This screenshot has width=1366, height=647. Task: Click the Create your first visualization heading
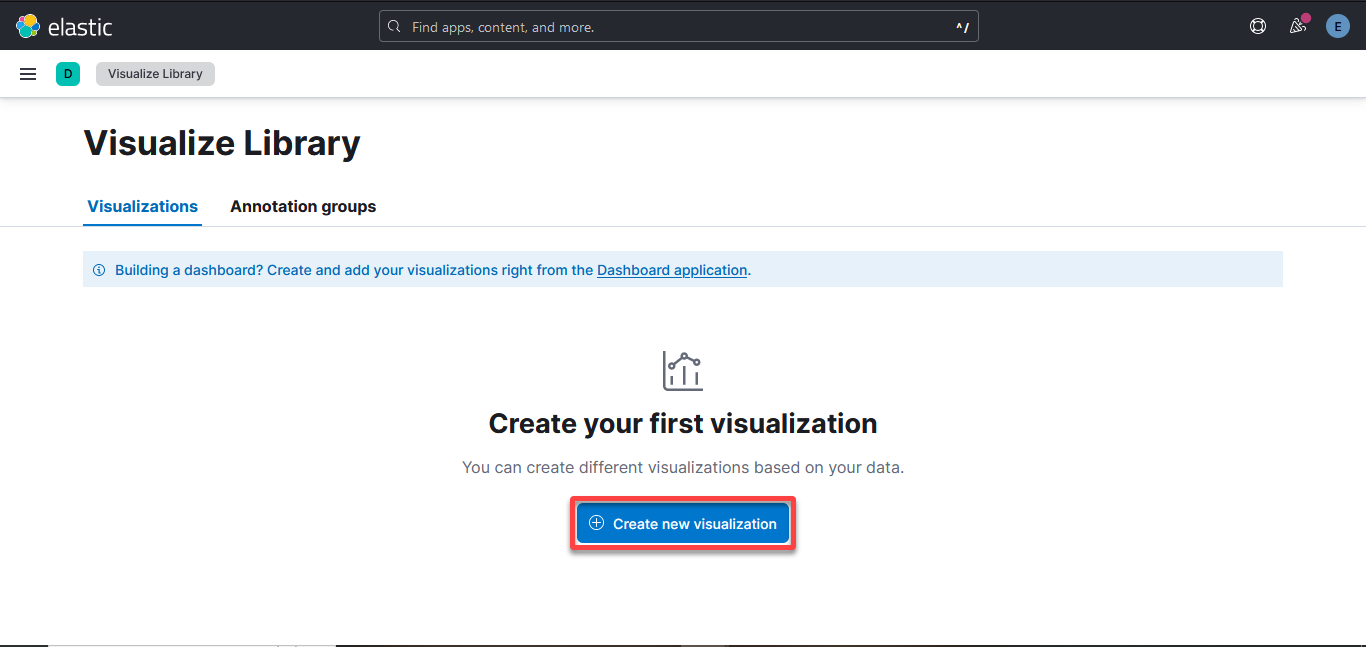point(683,424)
